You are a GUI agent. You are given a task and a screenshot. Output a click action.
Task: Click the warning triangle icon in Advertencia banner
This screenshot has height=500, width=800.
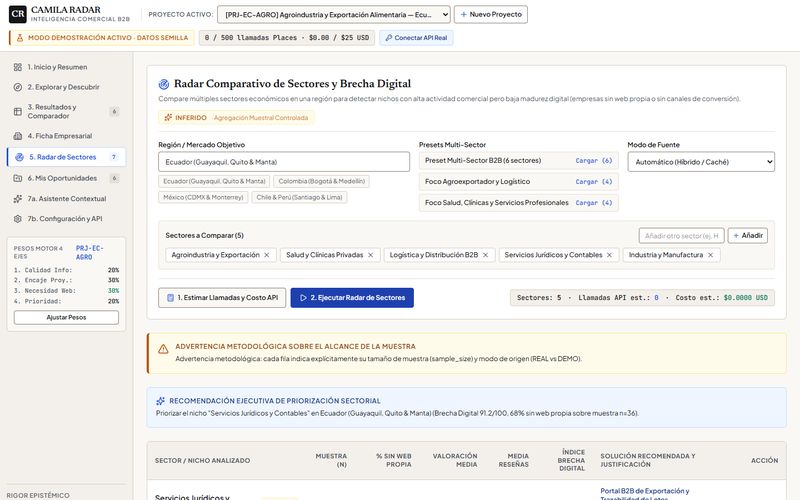[163, 349]
